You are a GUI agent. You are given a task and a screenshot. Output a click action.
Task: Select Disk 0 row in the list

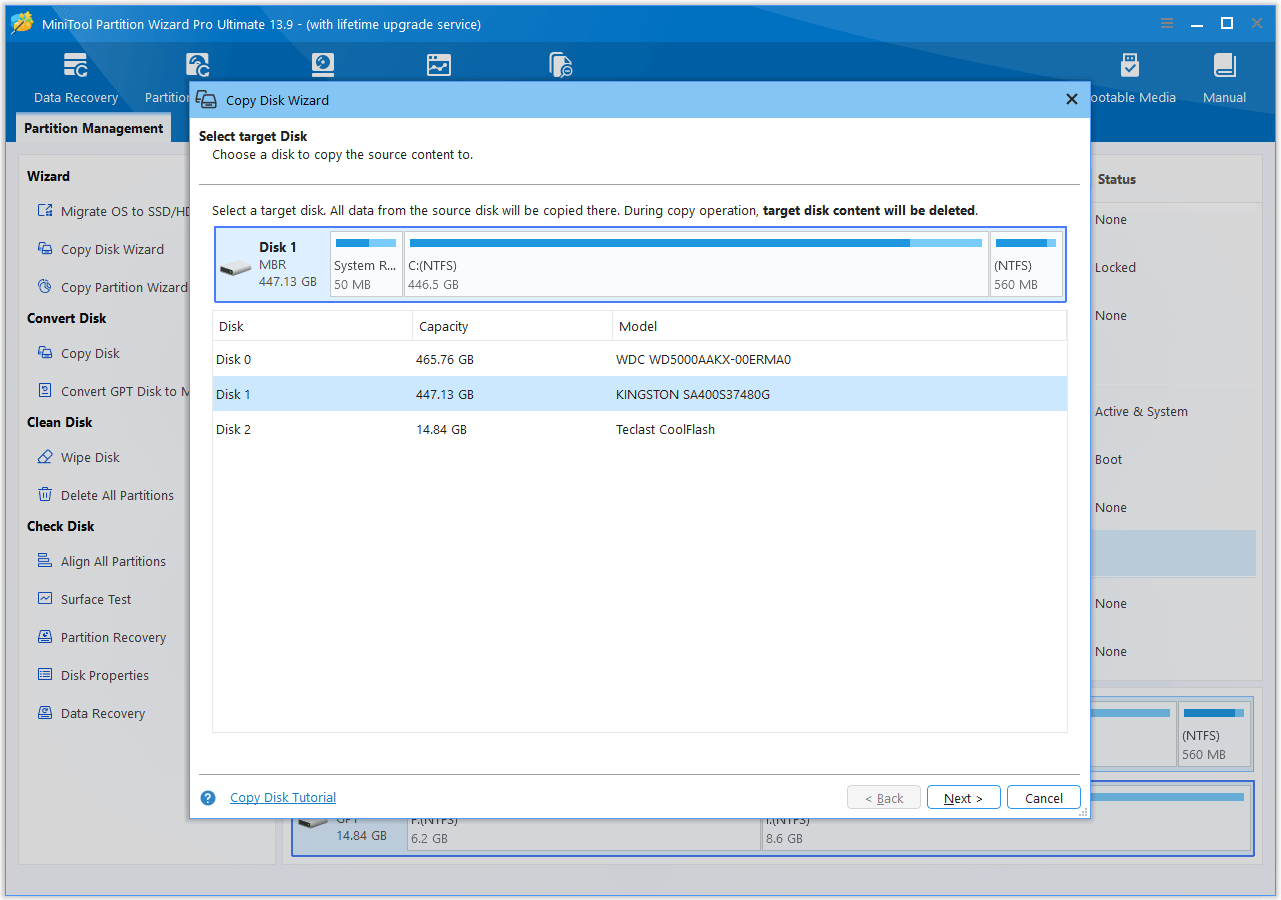[640, 359]
